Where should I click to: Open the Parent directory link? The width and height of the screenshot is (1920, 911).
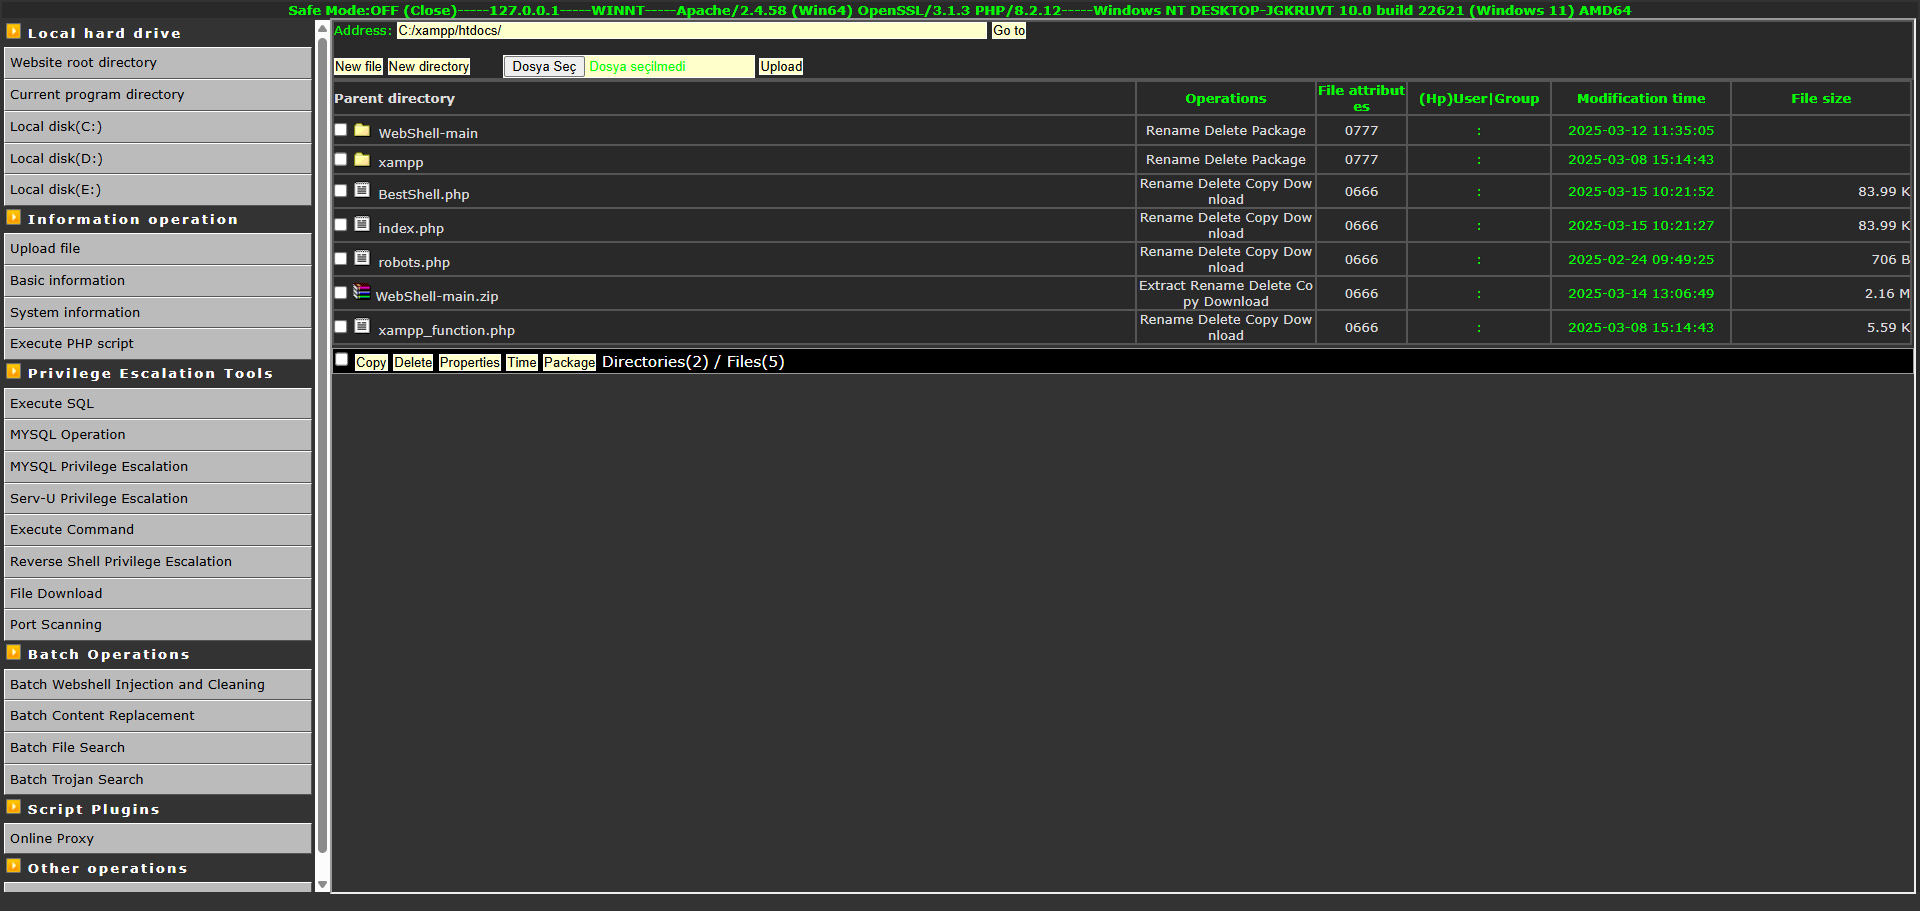394,98
